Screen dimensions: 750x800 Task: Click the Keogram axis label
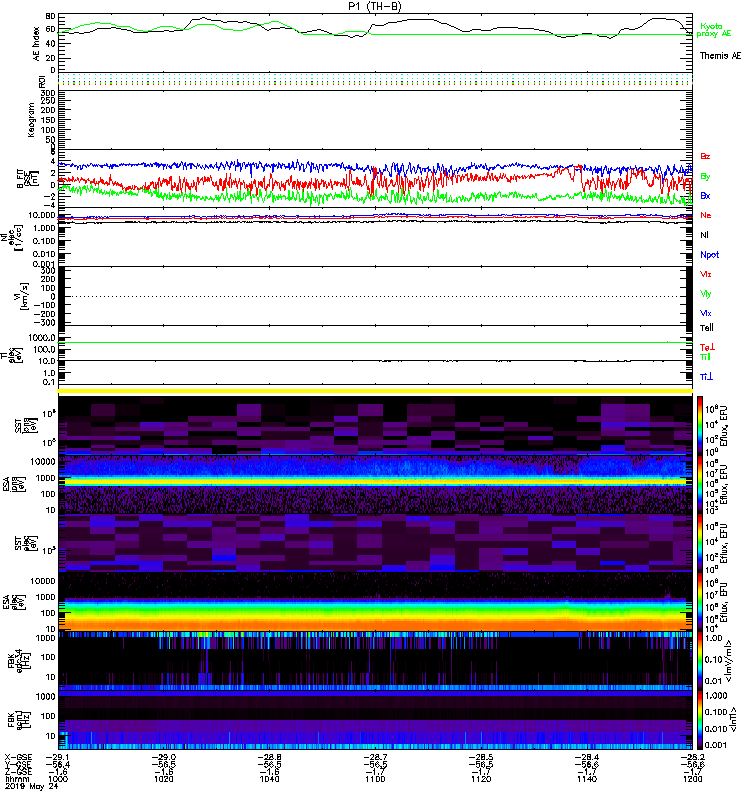click(x=31, y=120)
